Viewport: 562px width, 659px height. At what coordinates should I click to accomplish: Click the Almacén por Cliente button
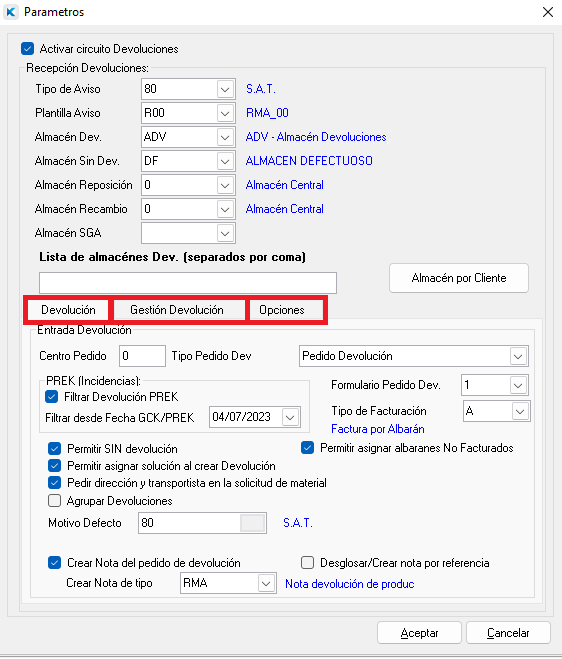tap(459, 278)
